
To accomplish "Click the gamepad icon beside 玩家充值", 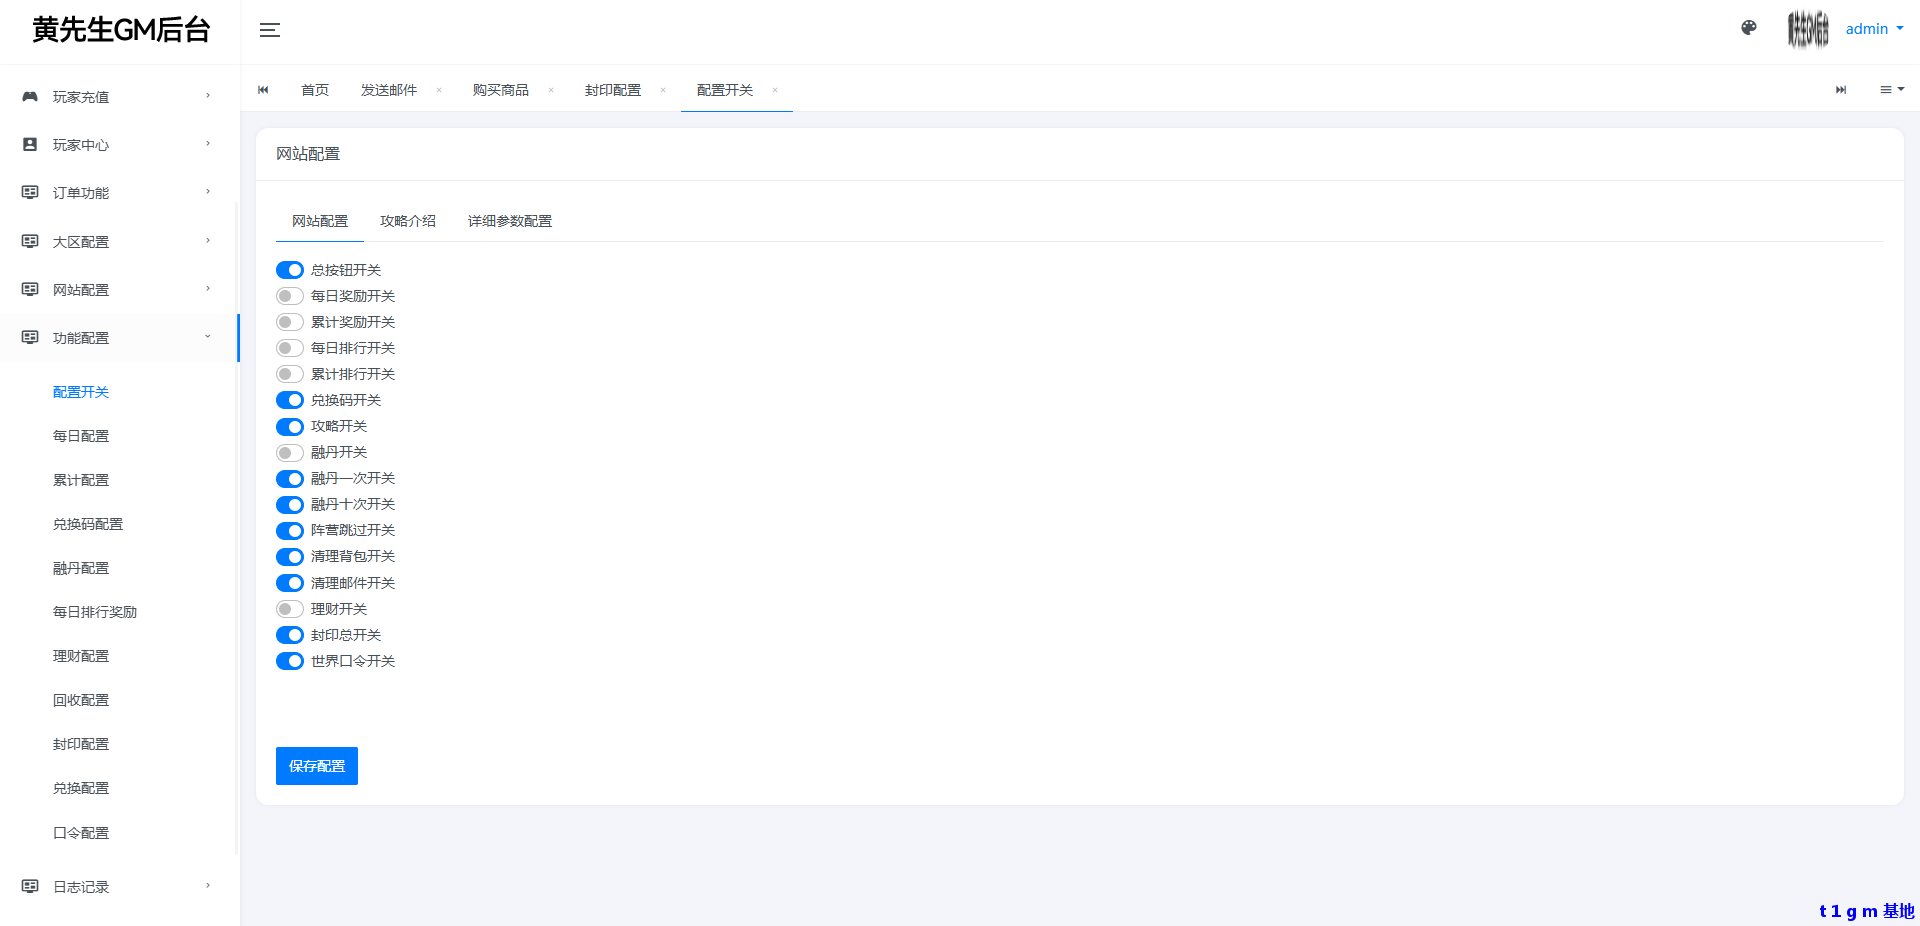I will click(30, 97).
